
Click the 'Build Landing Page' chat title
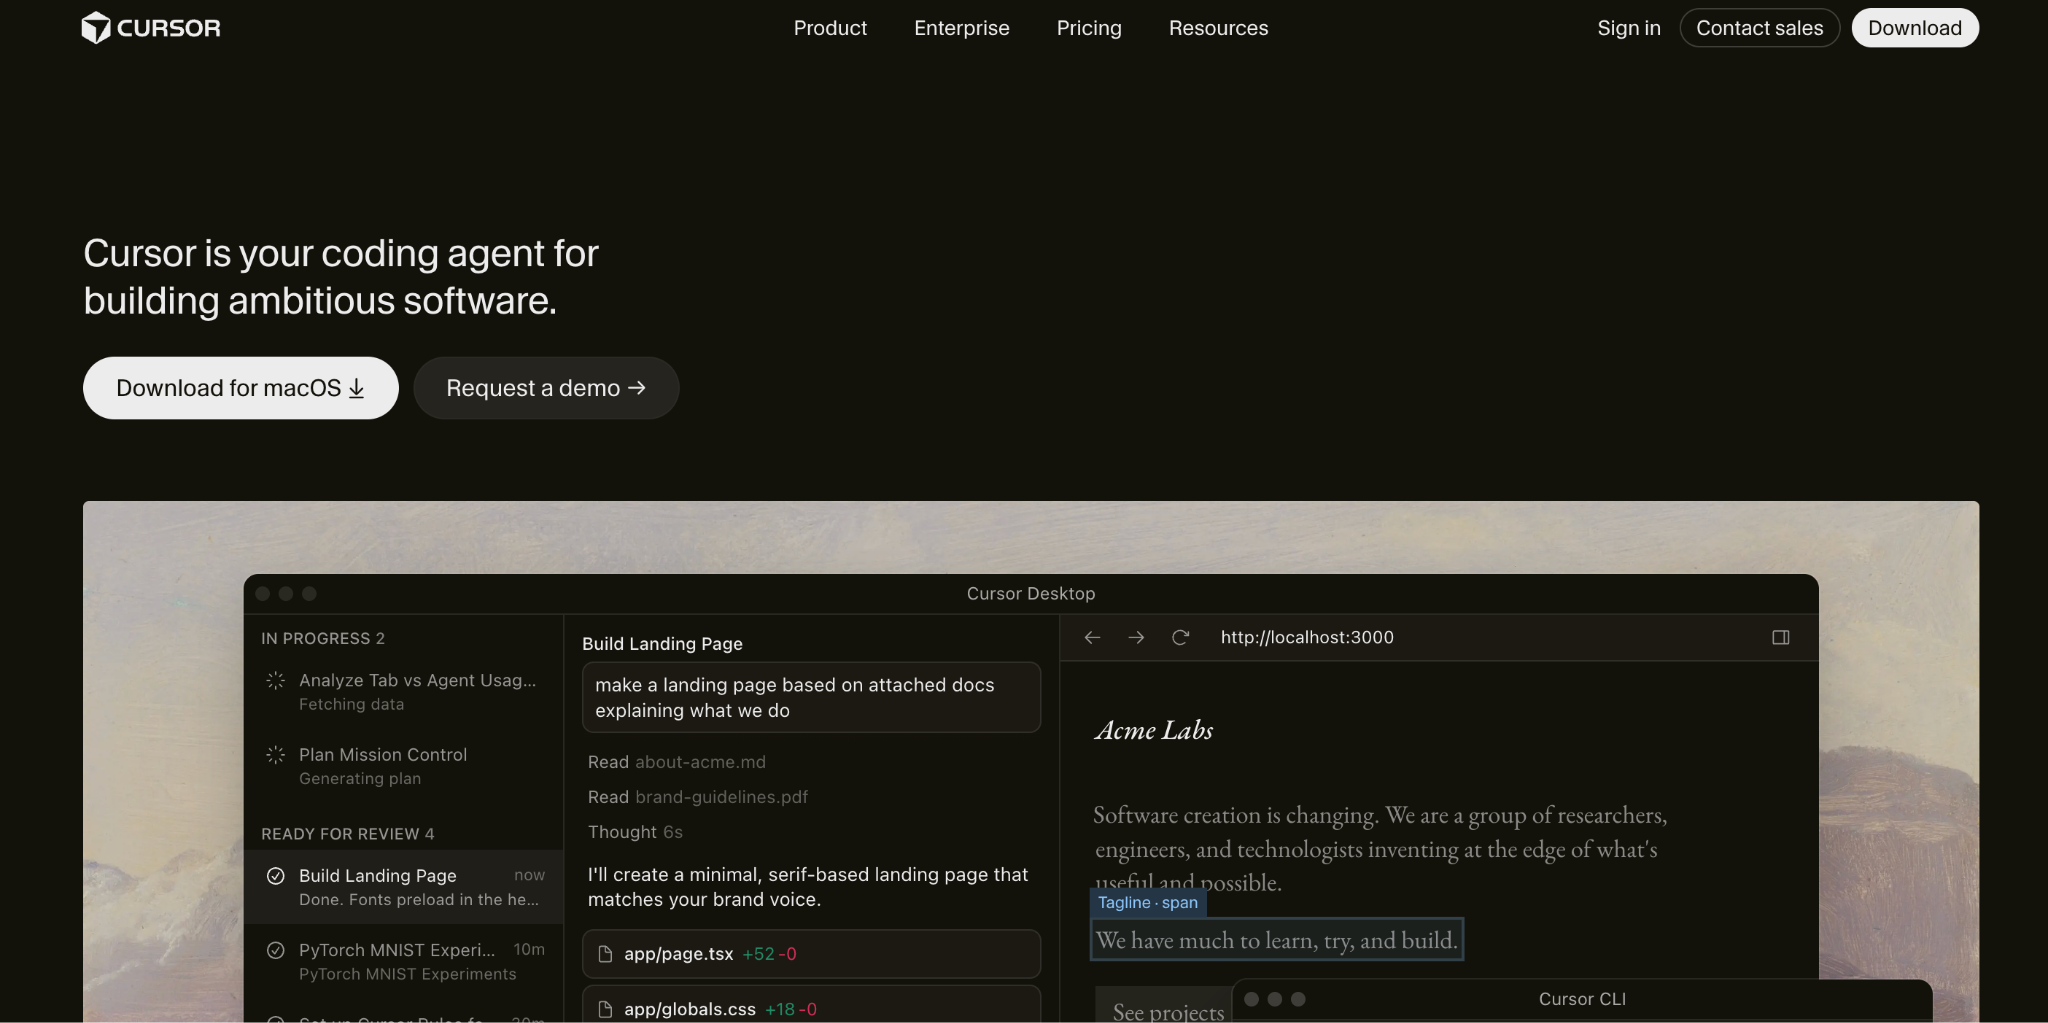[x=662, y=644]
